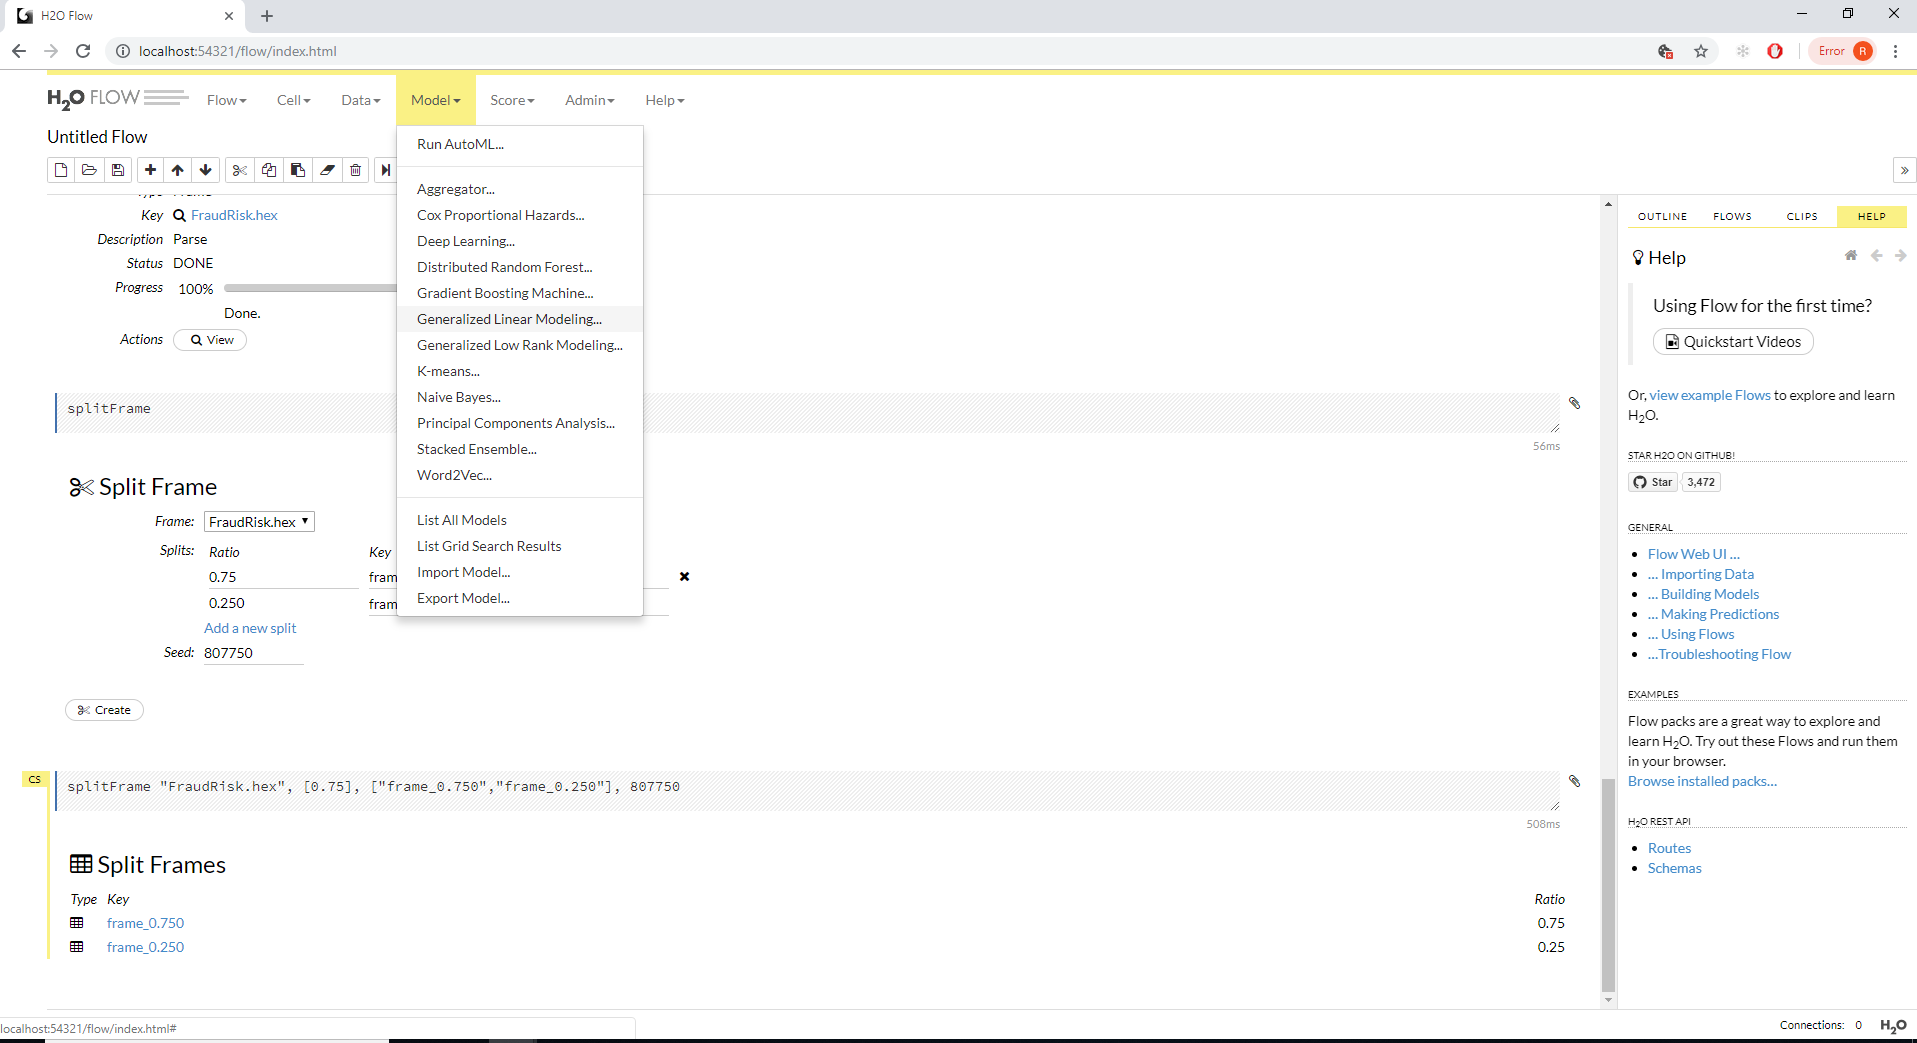Create a new flow with the blank page icon

point(61,170)
